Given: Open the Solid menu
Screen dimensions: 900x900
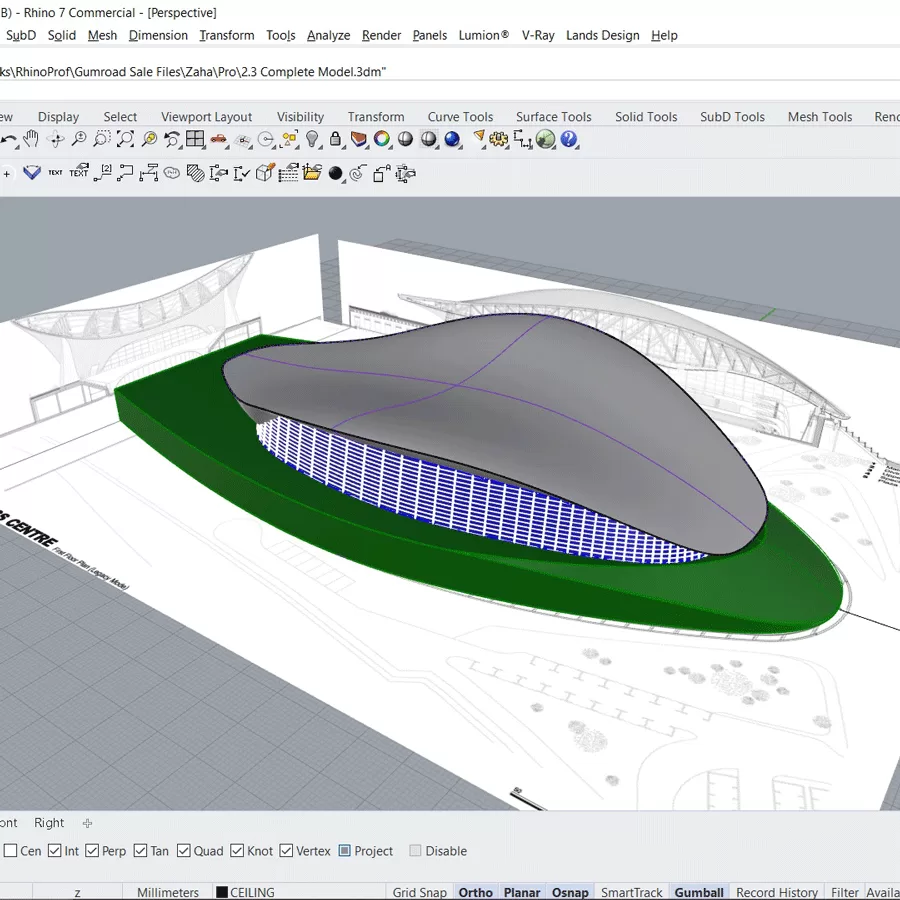Looking at the screenshot, I should click(61, 35).
